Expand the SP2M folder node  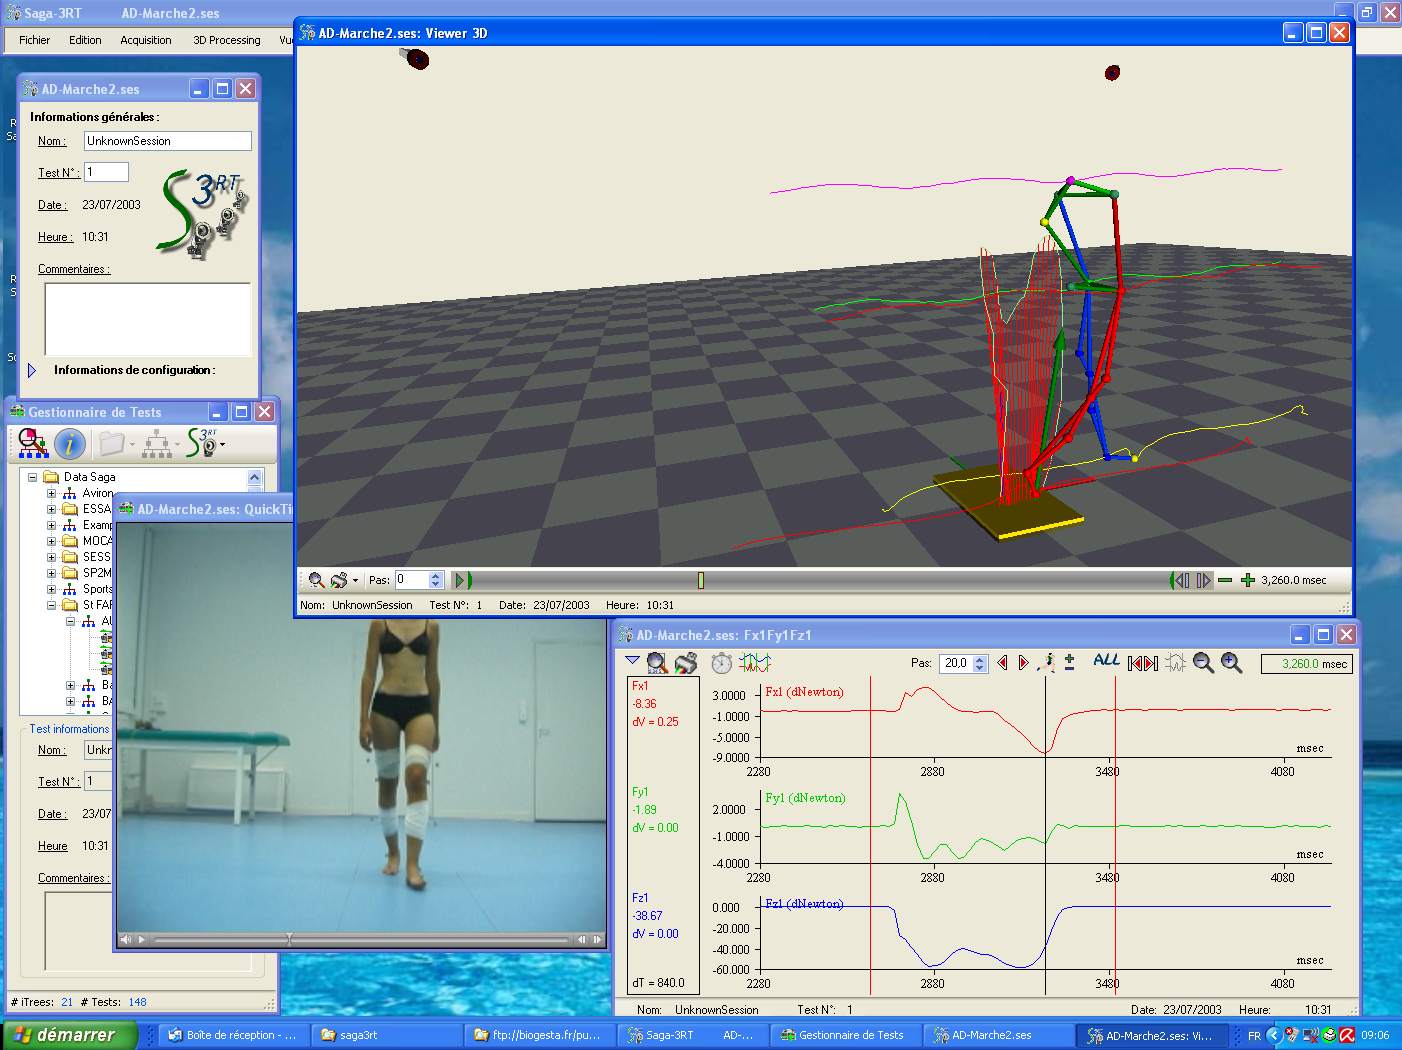click(x=51, y=573)
